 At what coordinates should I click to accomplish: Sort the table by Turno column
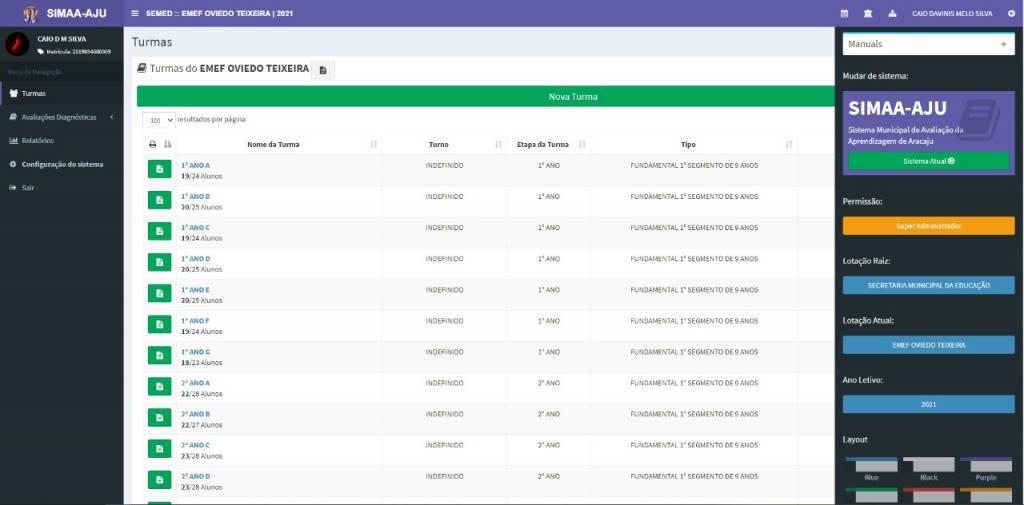[x=444, y=144]
